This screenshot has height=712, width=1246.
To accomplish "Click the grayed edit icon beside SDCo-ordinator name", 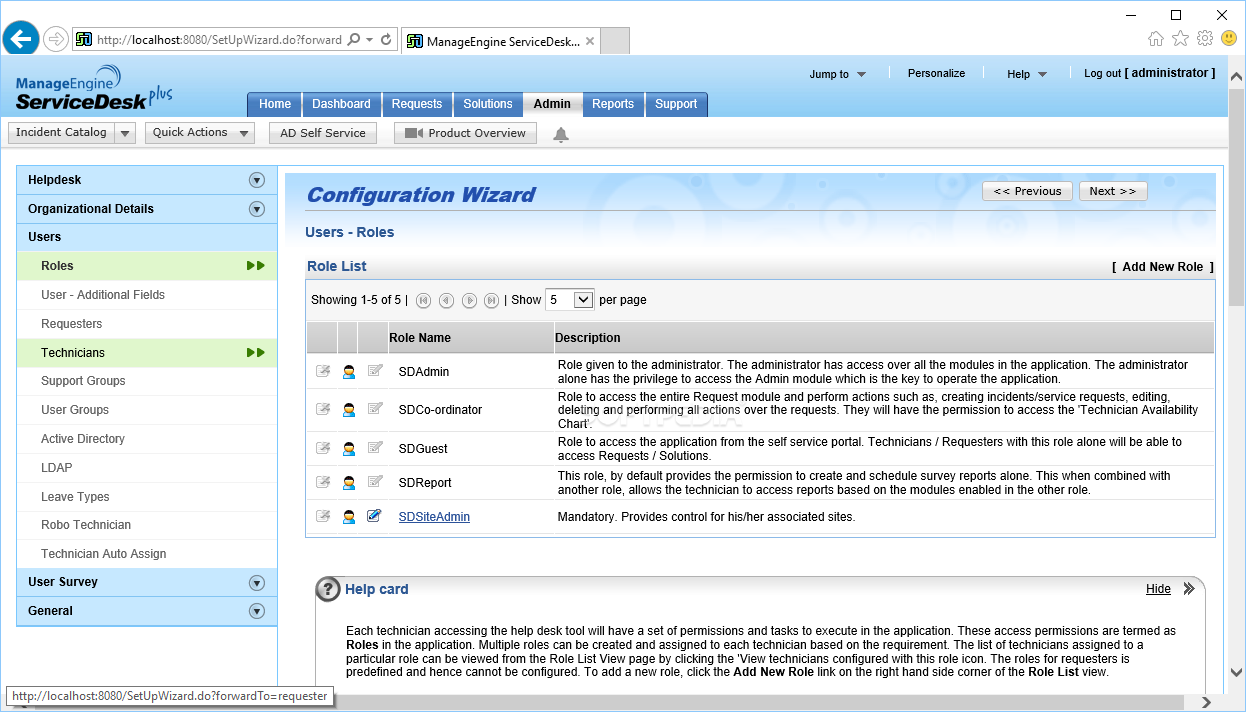I will (x=374, y=408).
